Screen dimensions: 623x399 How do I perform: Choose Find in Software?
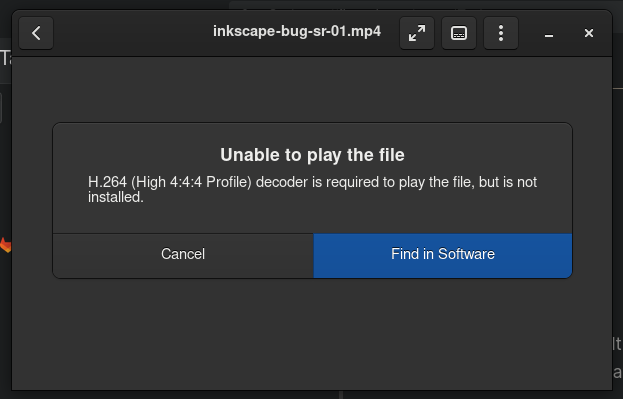pyautogui.click(x=443, y=256)
